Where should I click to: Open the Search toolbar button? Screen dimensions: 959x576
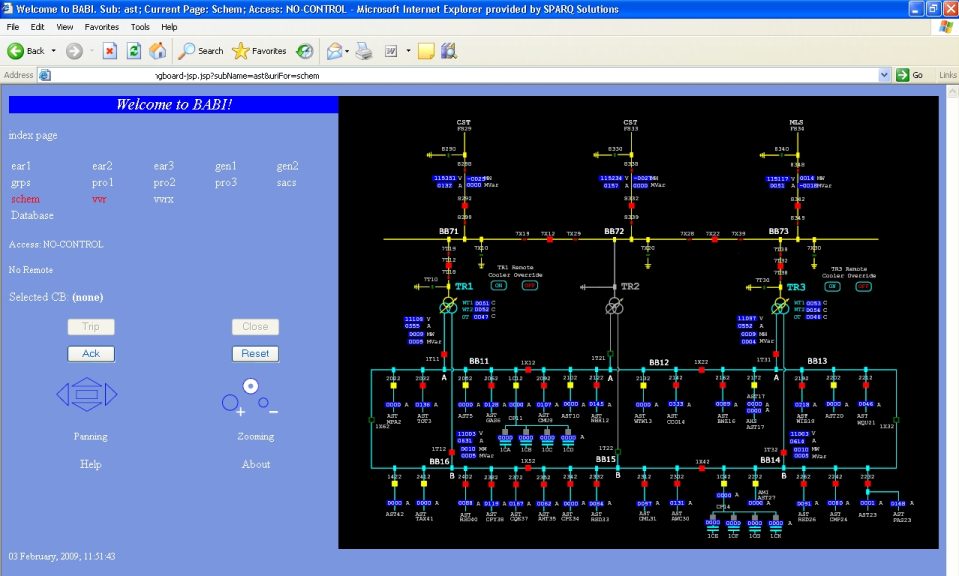[x=201, y=51]
